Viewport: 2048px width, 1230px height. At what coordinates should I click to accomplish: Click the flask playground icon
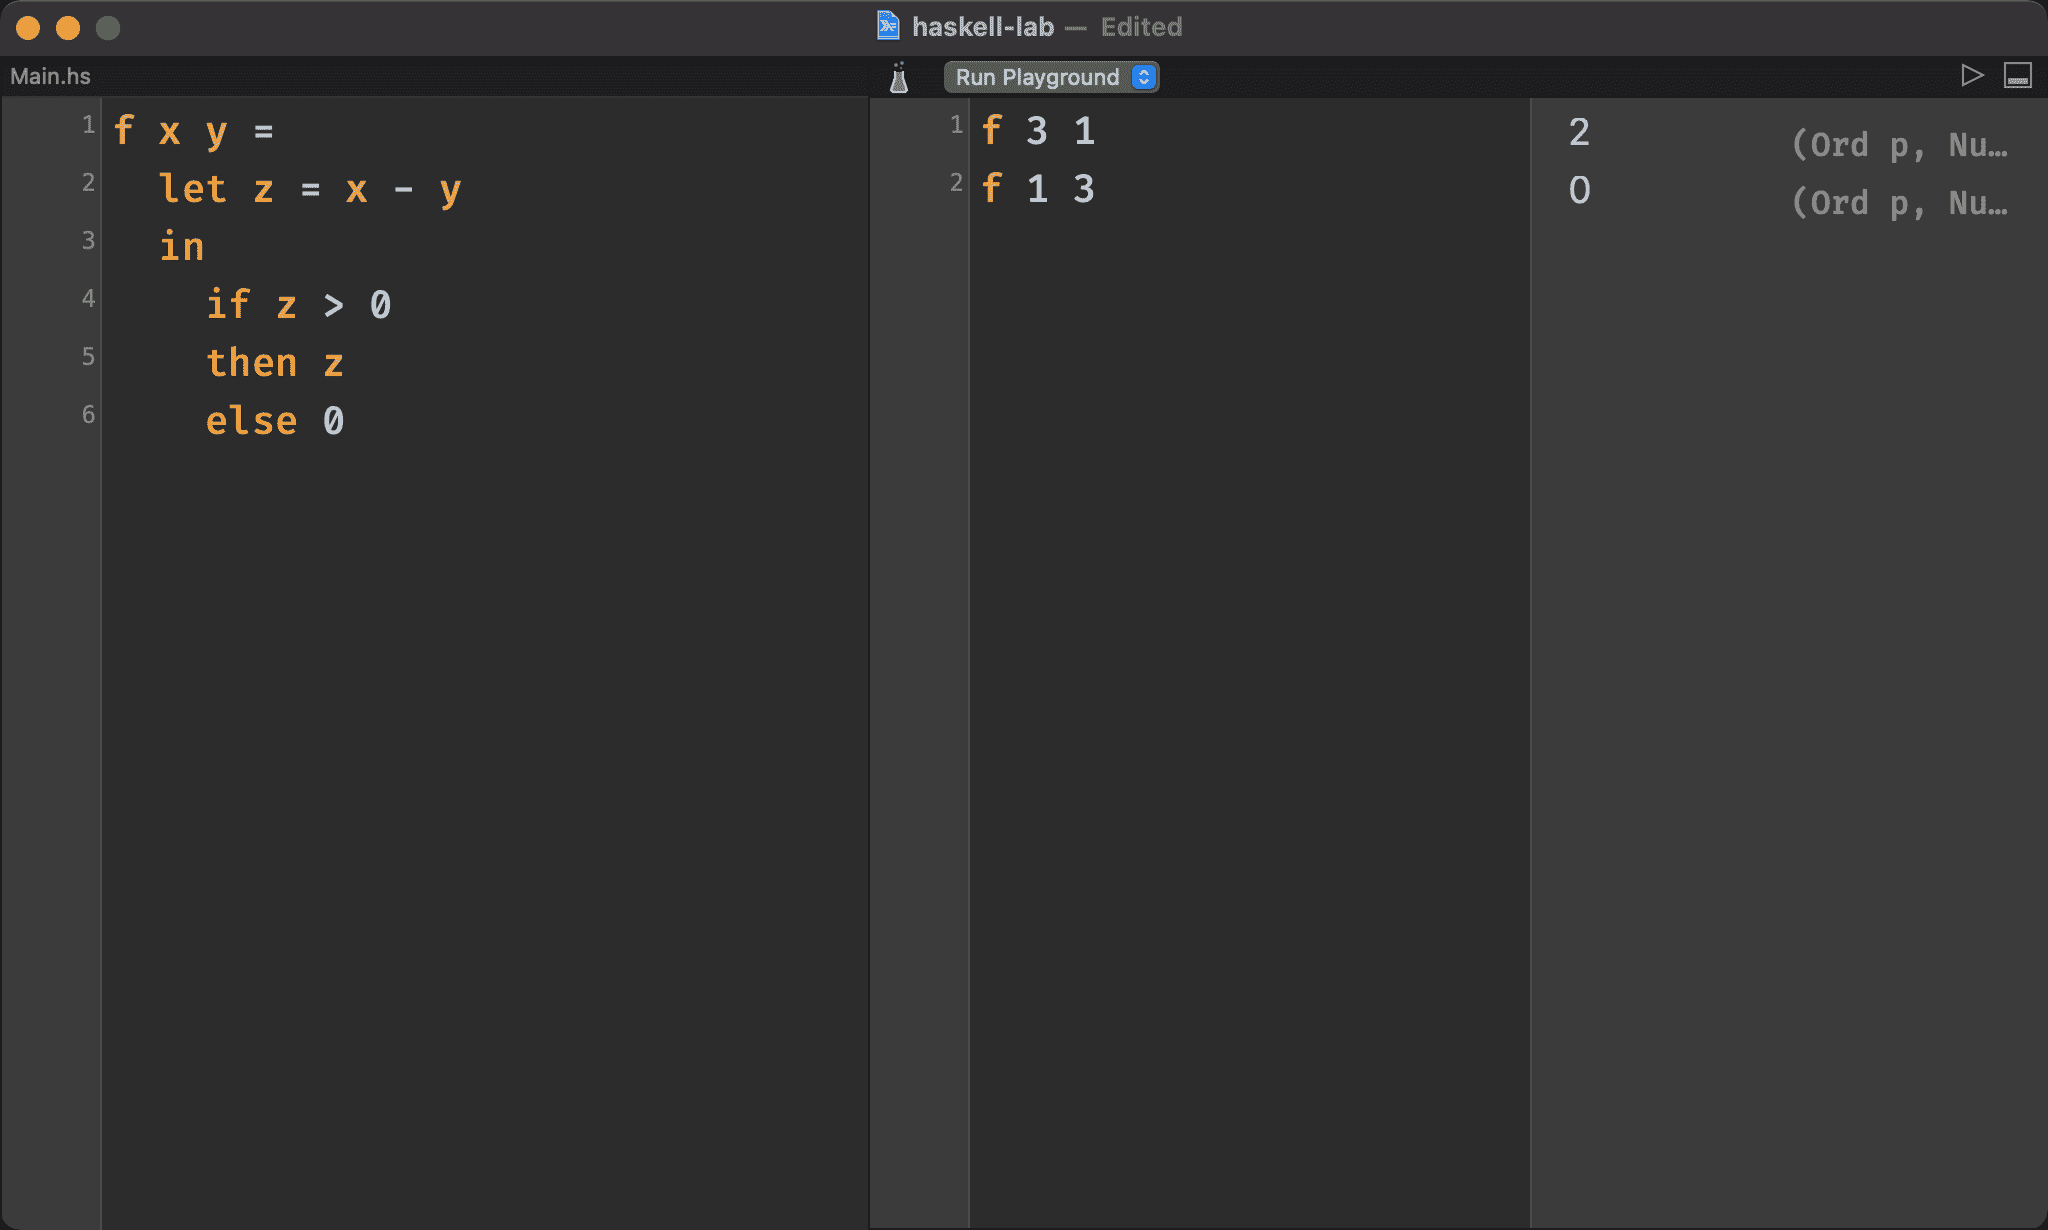coord(899,77)
